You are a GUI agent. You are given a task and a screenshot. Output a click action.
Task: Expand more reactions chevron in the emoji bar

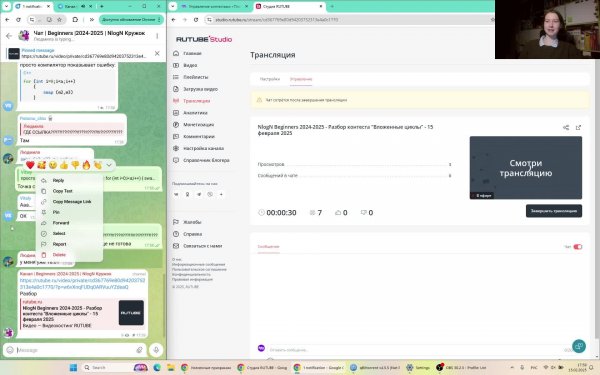click(x=109, y=165)
